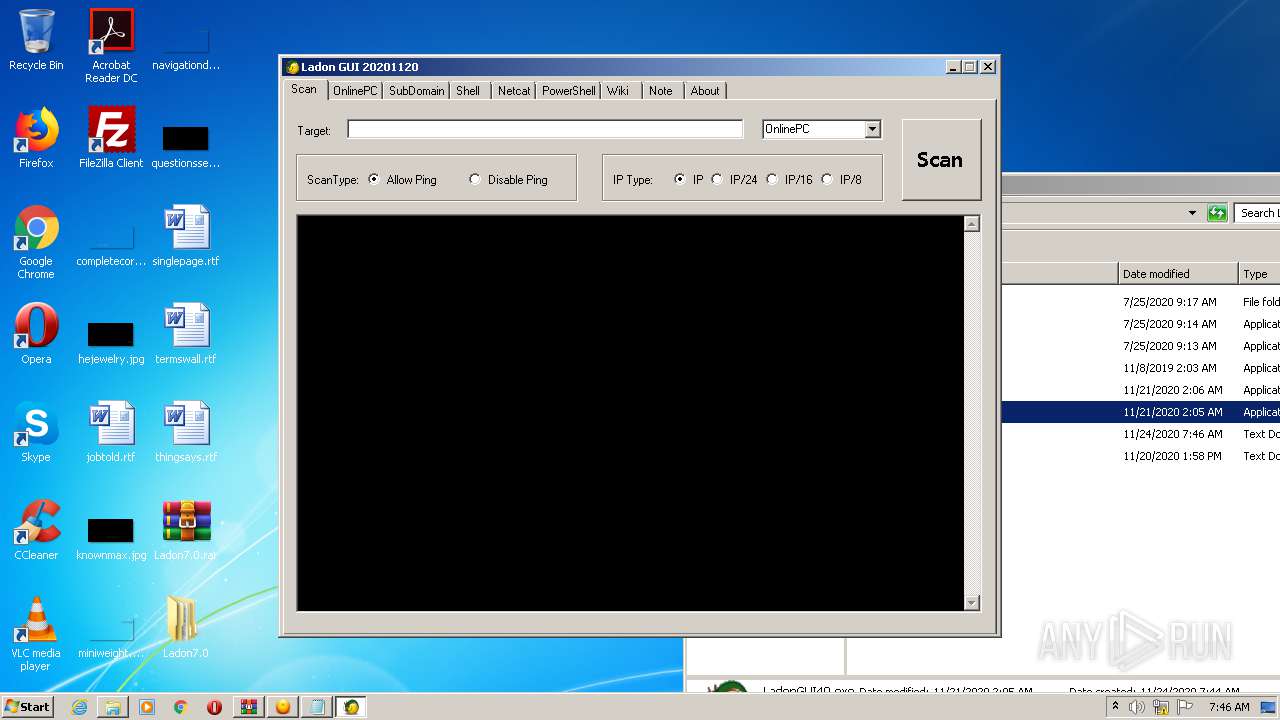Image resolution: width=1280 pixels, height=720 pixels.
Task: Open the Recycle Bin desktop icon
Action: pyautogui.click(x=36, y=41)
